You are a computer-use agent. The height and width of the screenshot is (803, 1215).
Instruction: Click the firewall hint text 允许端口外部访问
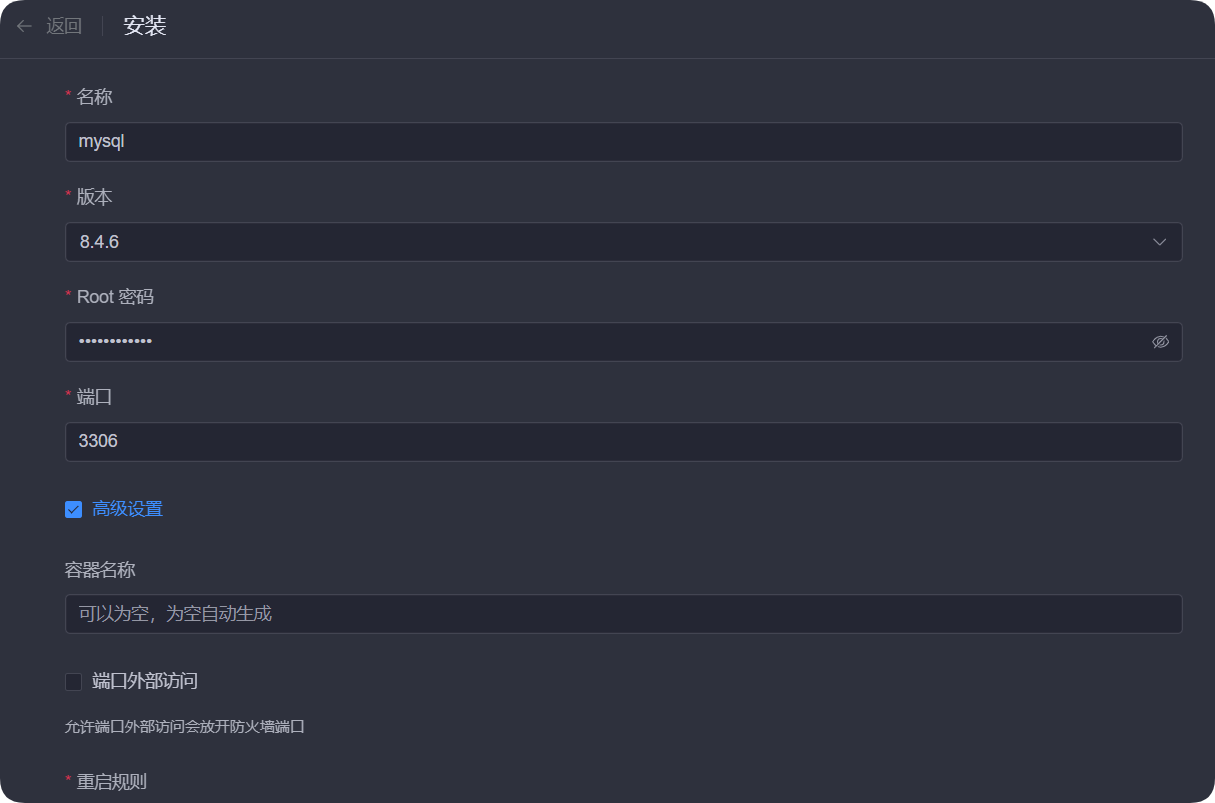point(184,727)
